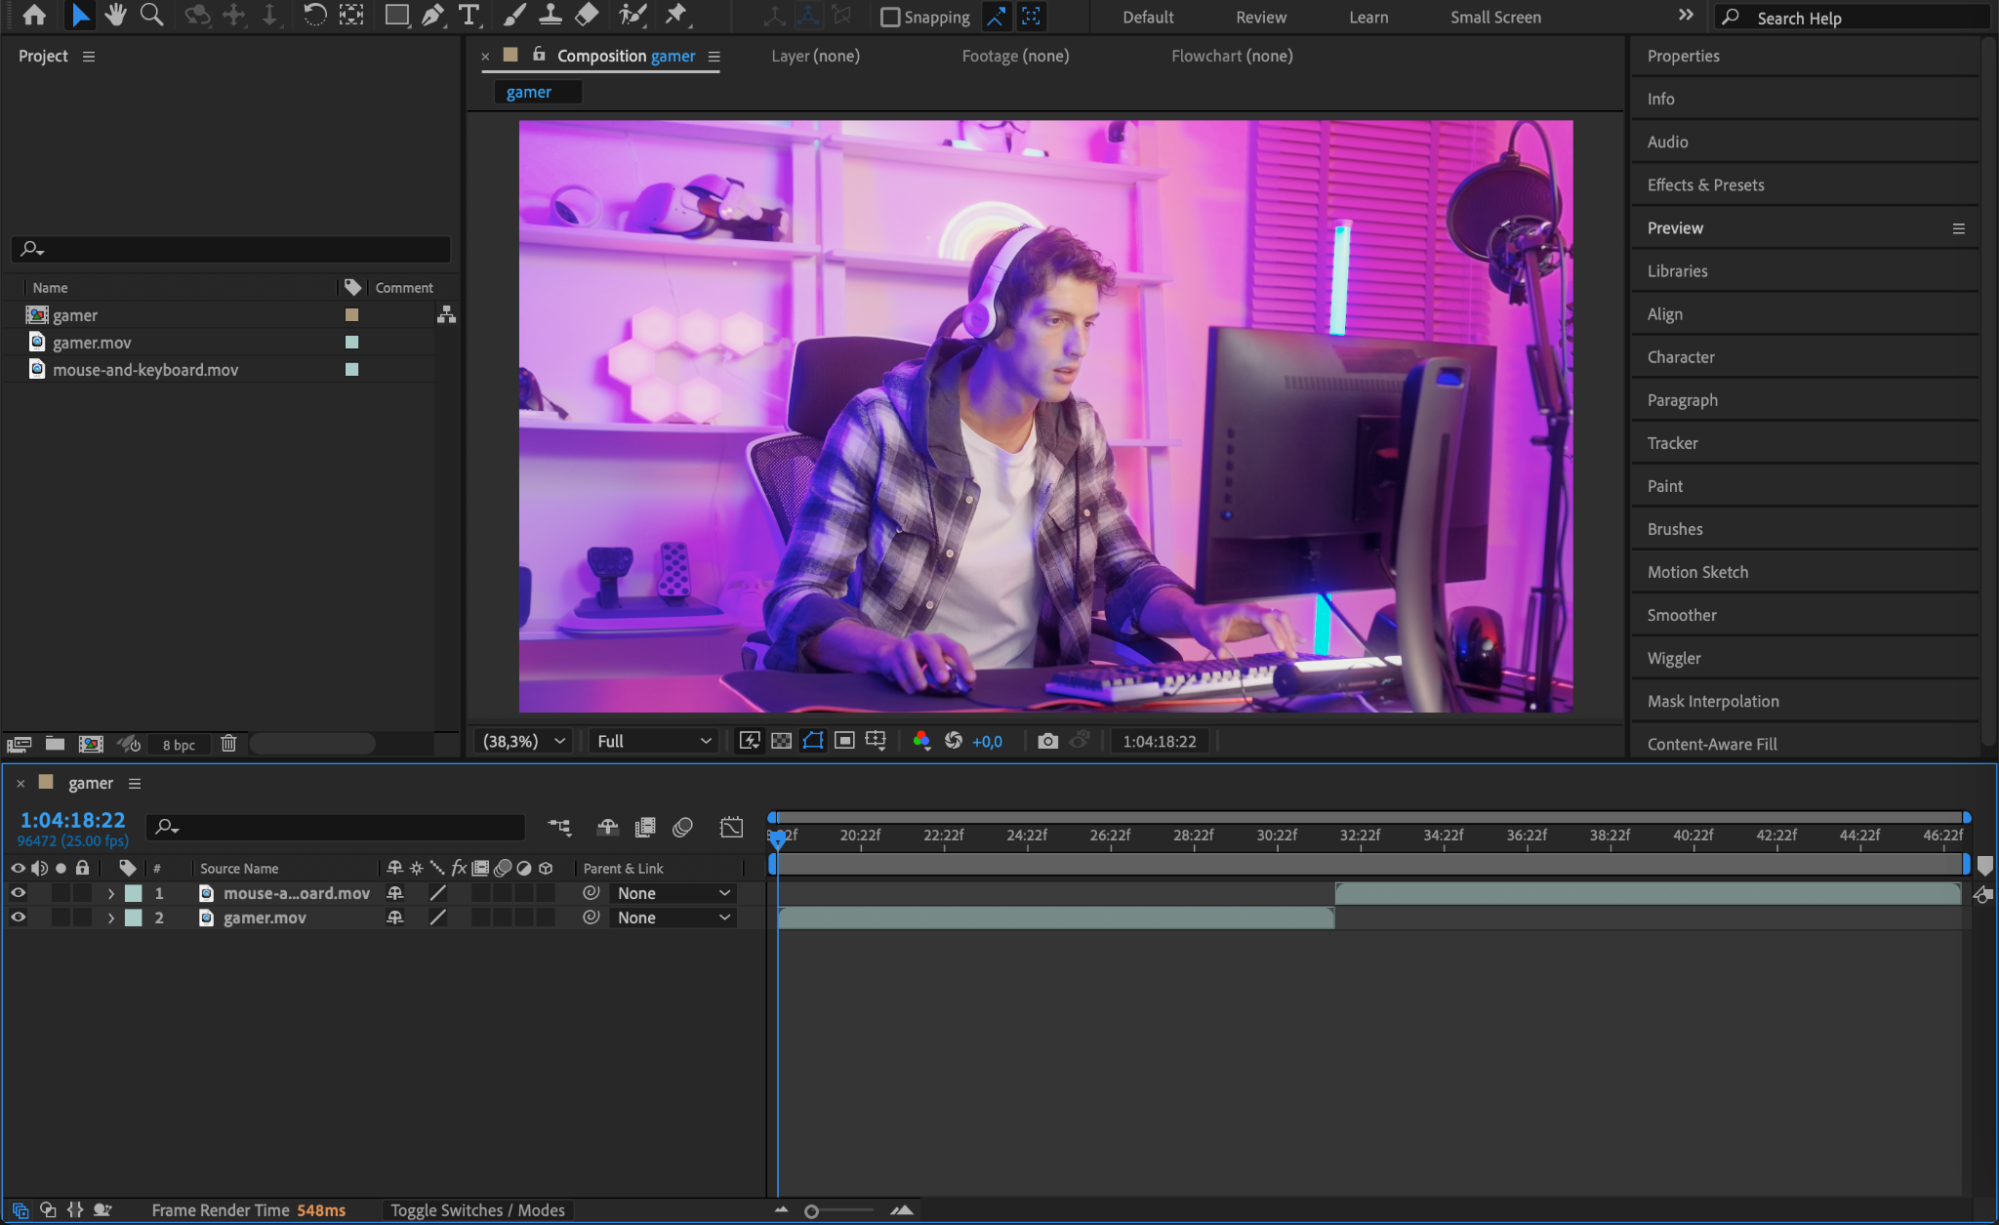The width and height of the screenshot is (1999, 1225).
Task: Select the Pen tool
Action: 433,15
